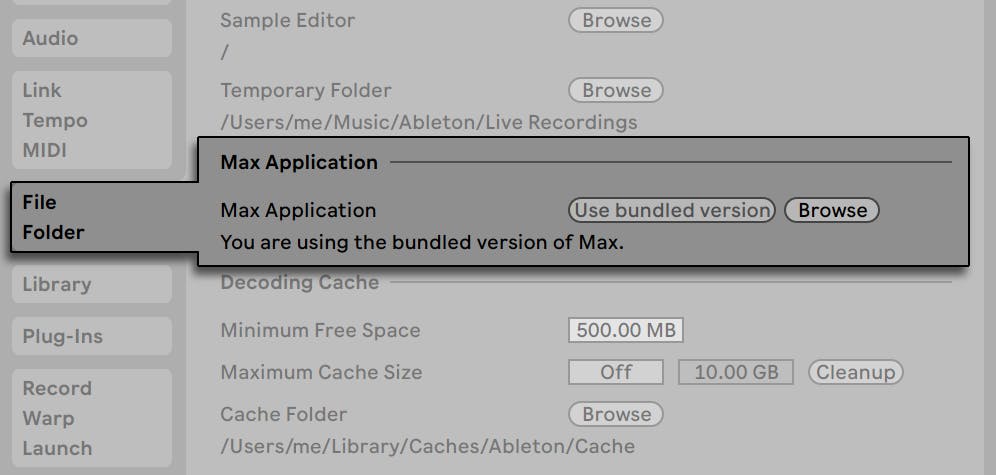This screenshot has height=475, width=996.
Task: Click the Ableton Cache folder path text
Action: click(x=427, y=446)
